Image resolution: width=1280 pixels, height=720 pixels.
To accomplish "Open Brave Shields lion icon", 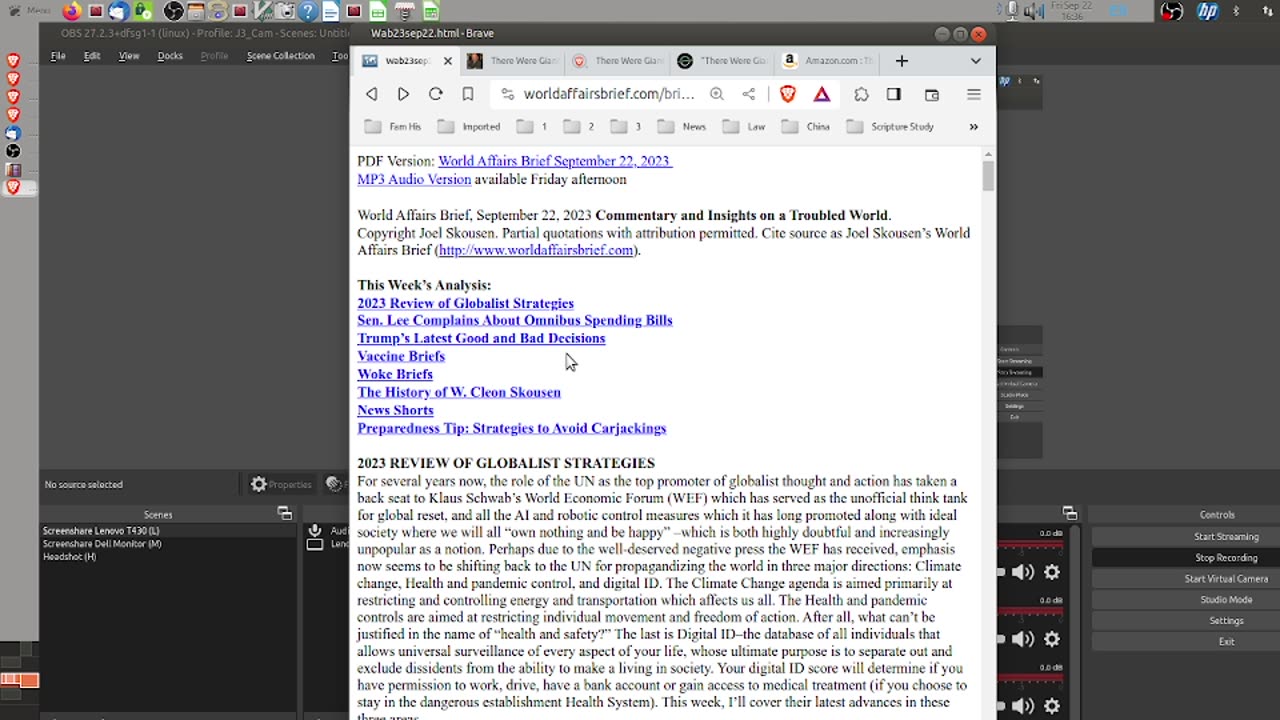I will click(788, 94).
